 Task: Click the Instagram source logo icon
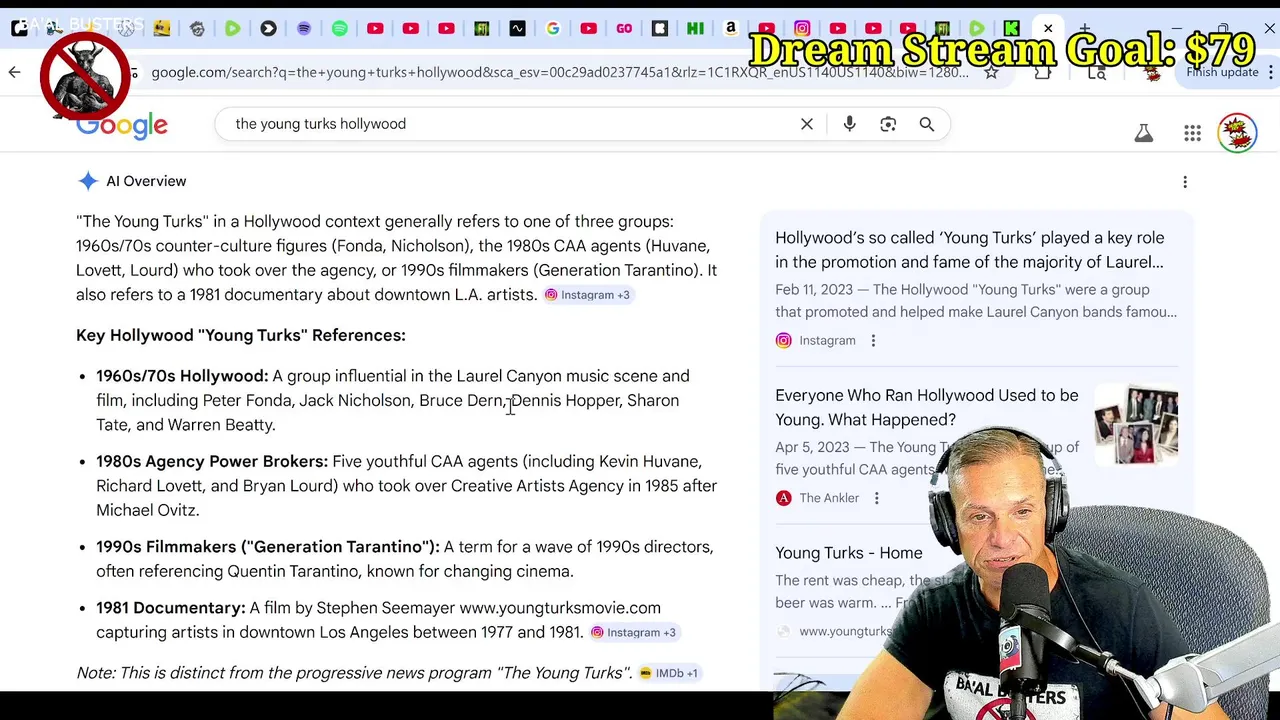click(784, 341)
